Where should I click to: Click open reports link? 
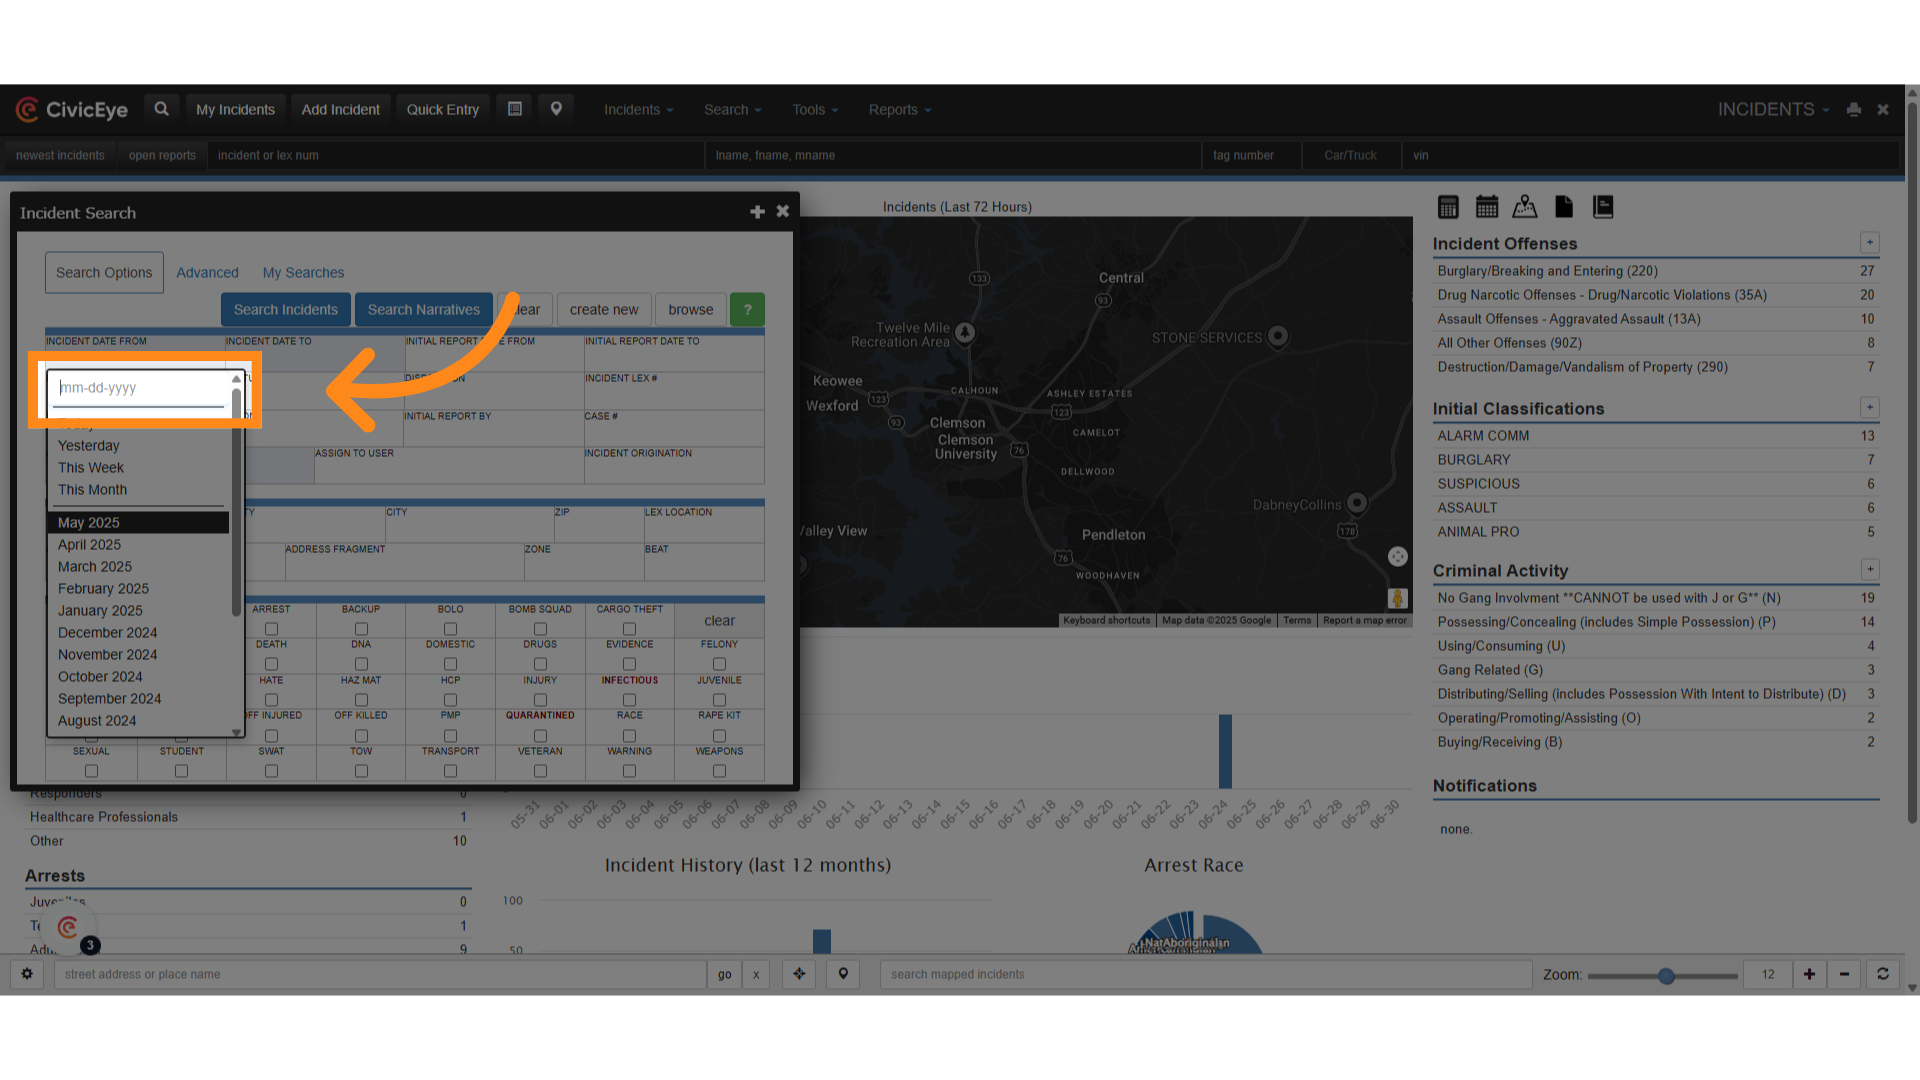click(x=162, y=156)
